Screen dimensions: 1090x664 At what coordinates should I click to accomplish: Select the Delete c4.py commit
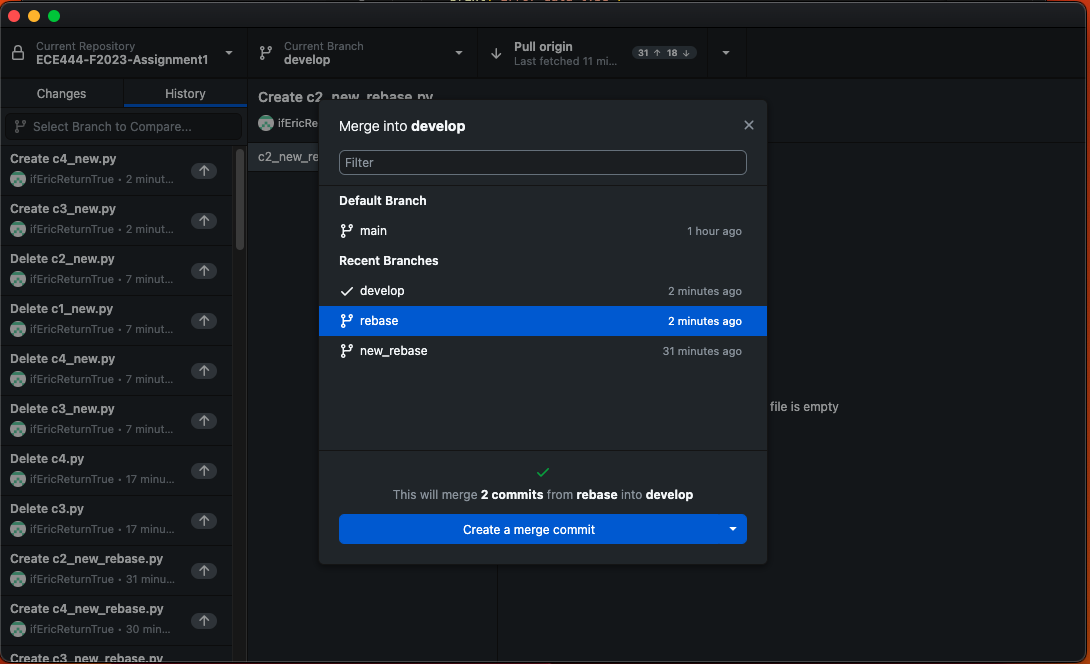pyautogui.click(x=117, y=471)
